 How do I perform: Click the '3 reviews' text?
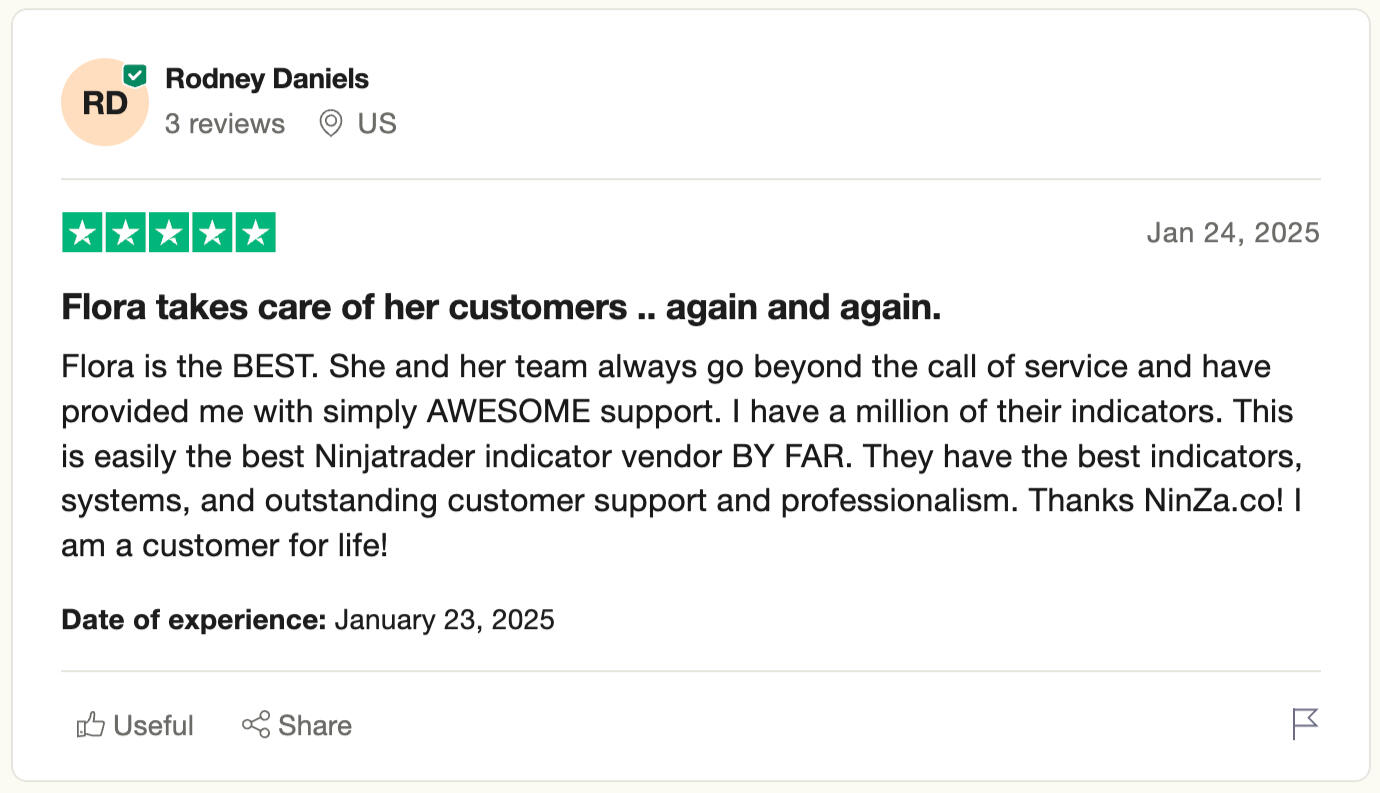(x=225, y=124)
